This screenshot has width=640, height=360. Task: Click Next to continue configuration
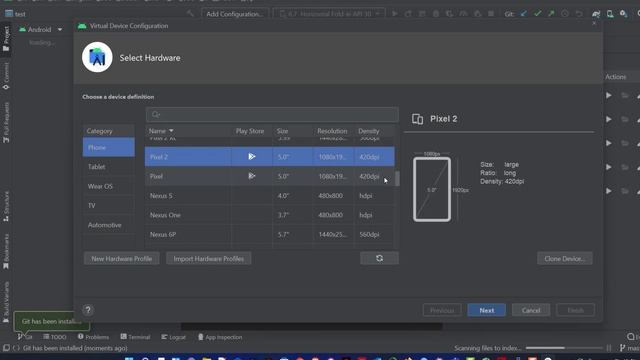[x=487, y=310]
